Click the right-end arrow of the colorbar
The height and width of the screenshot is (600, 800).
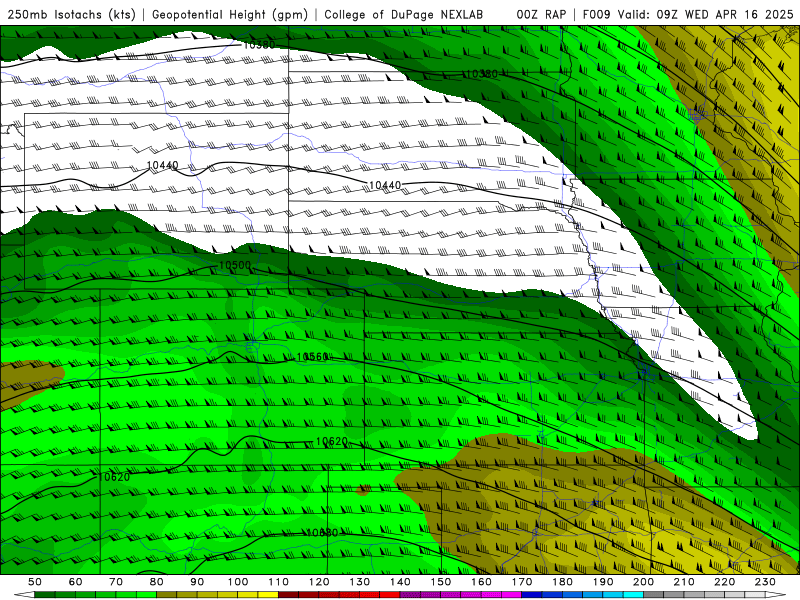pos(776,594)
